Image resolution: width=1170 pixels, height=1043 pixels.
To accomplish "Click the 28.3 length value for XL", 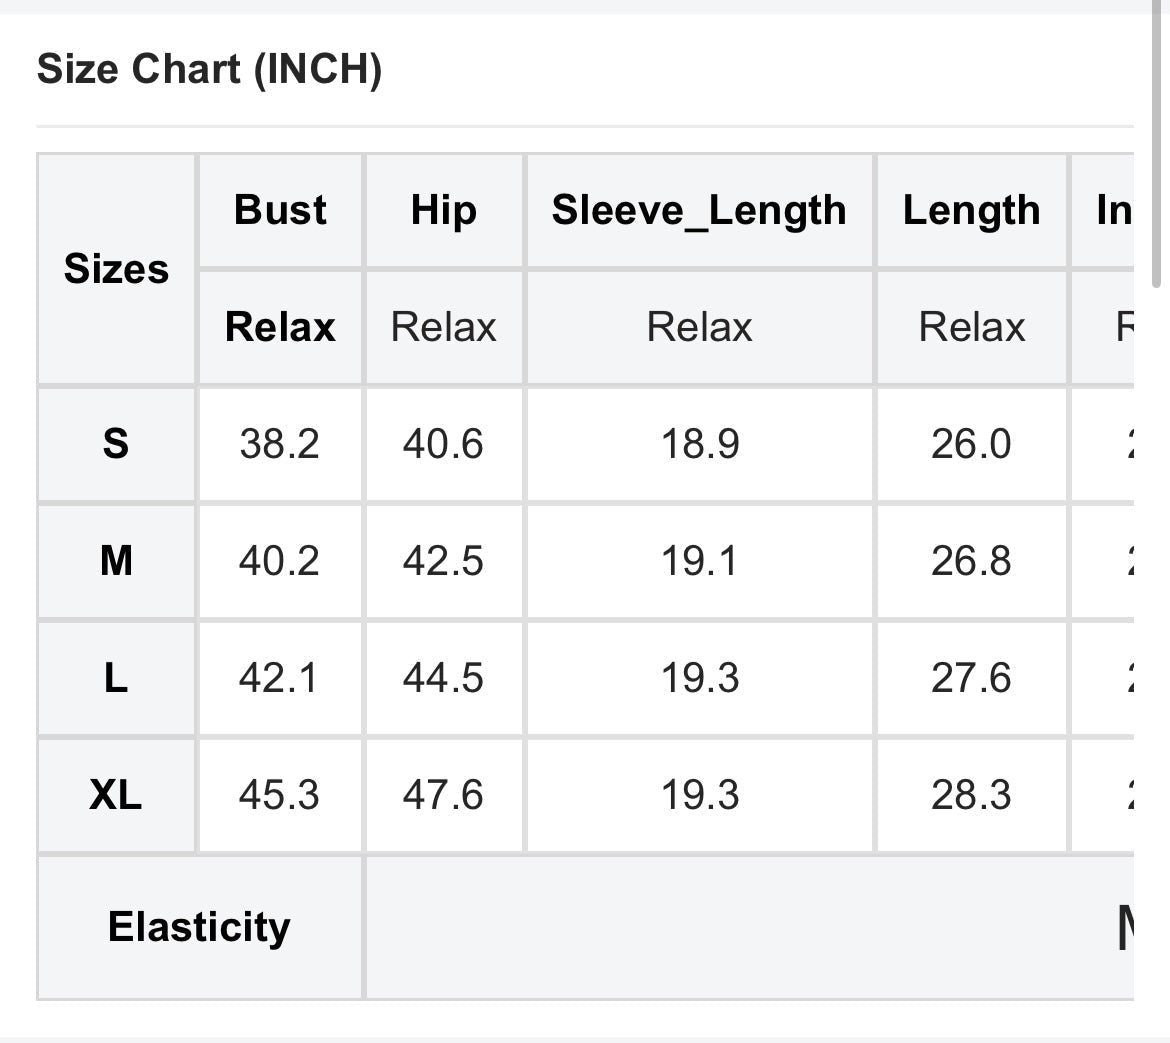I will coord(971,795).
